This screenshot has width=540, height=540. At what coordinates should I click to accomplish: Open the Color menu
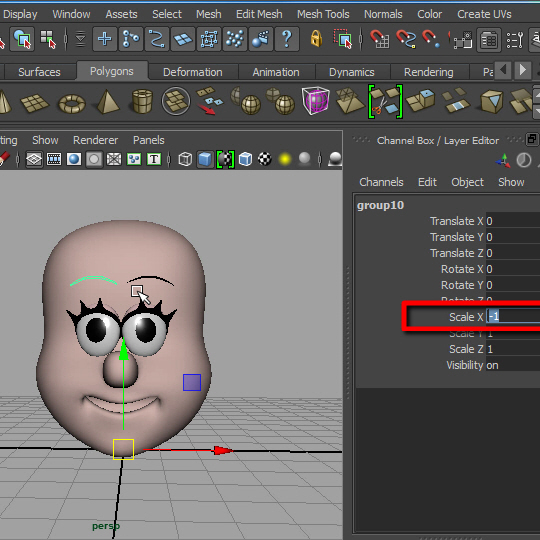tap(429, 14)
